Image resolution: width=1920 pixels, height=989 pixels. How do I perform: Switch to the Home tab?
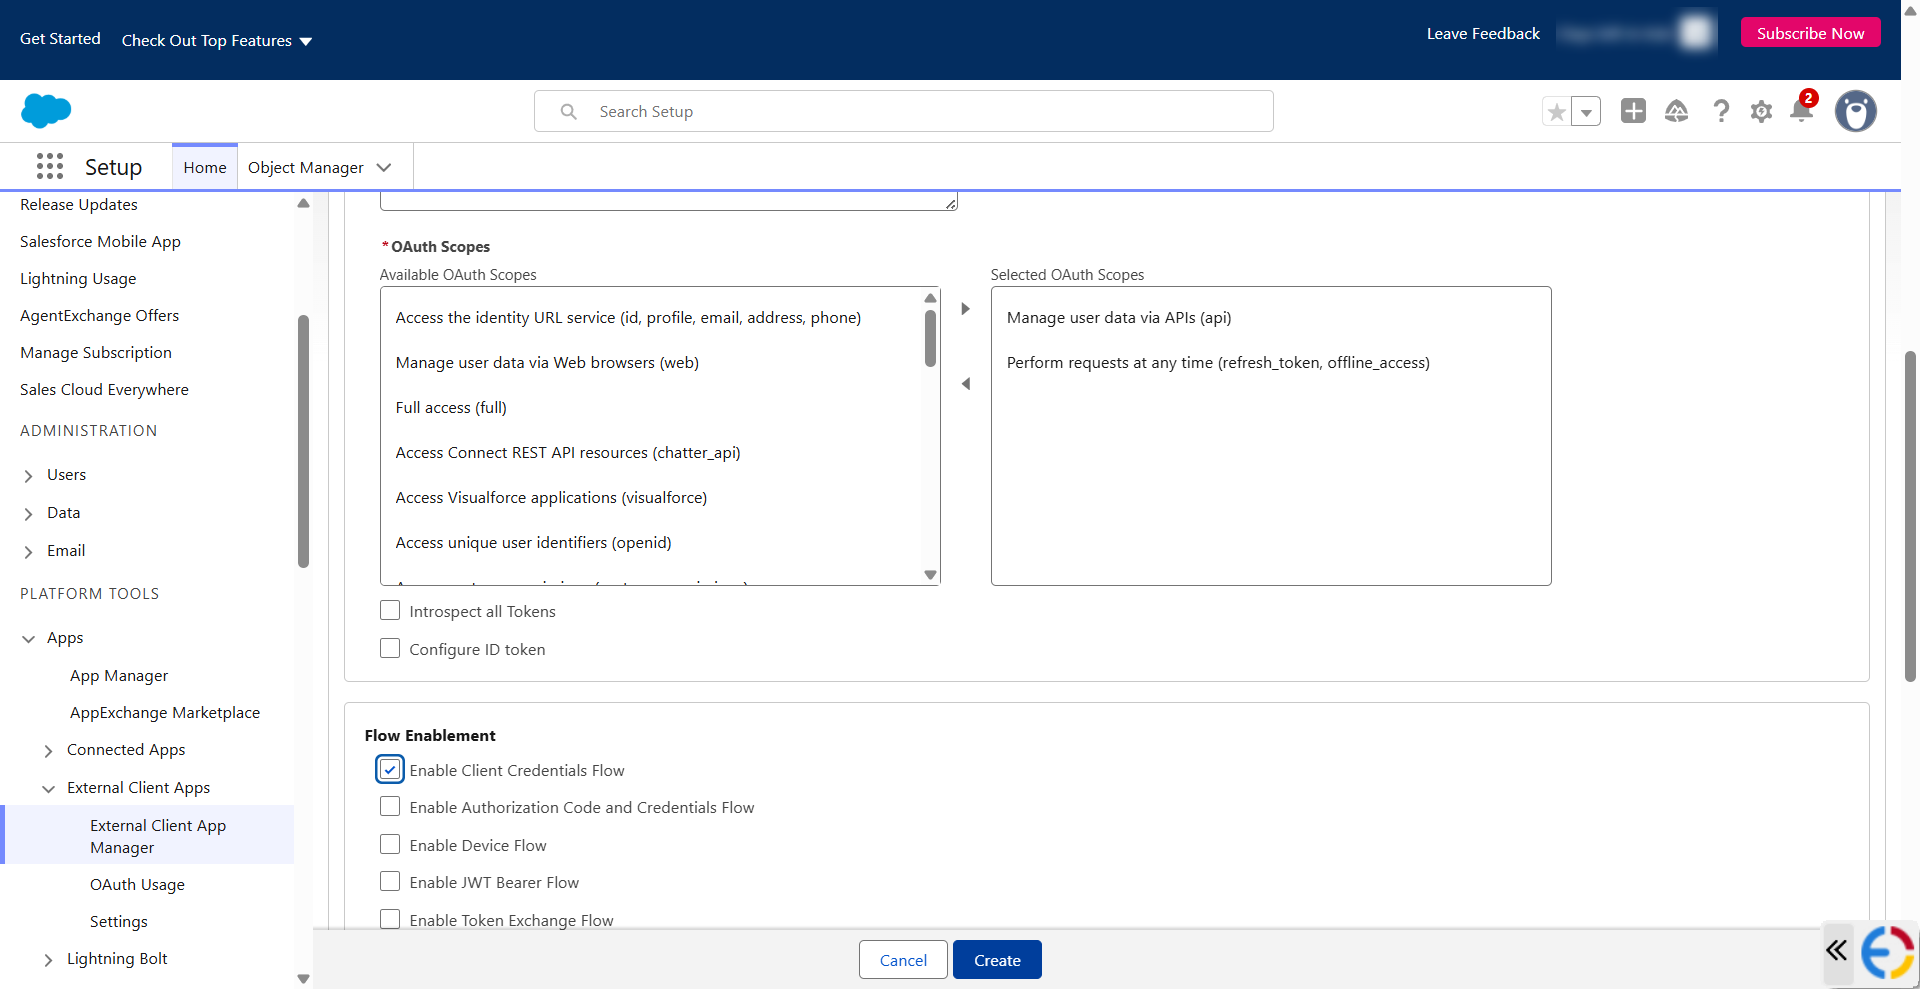205,168
